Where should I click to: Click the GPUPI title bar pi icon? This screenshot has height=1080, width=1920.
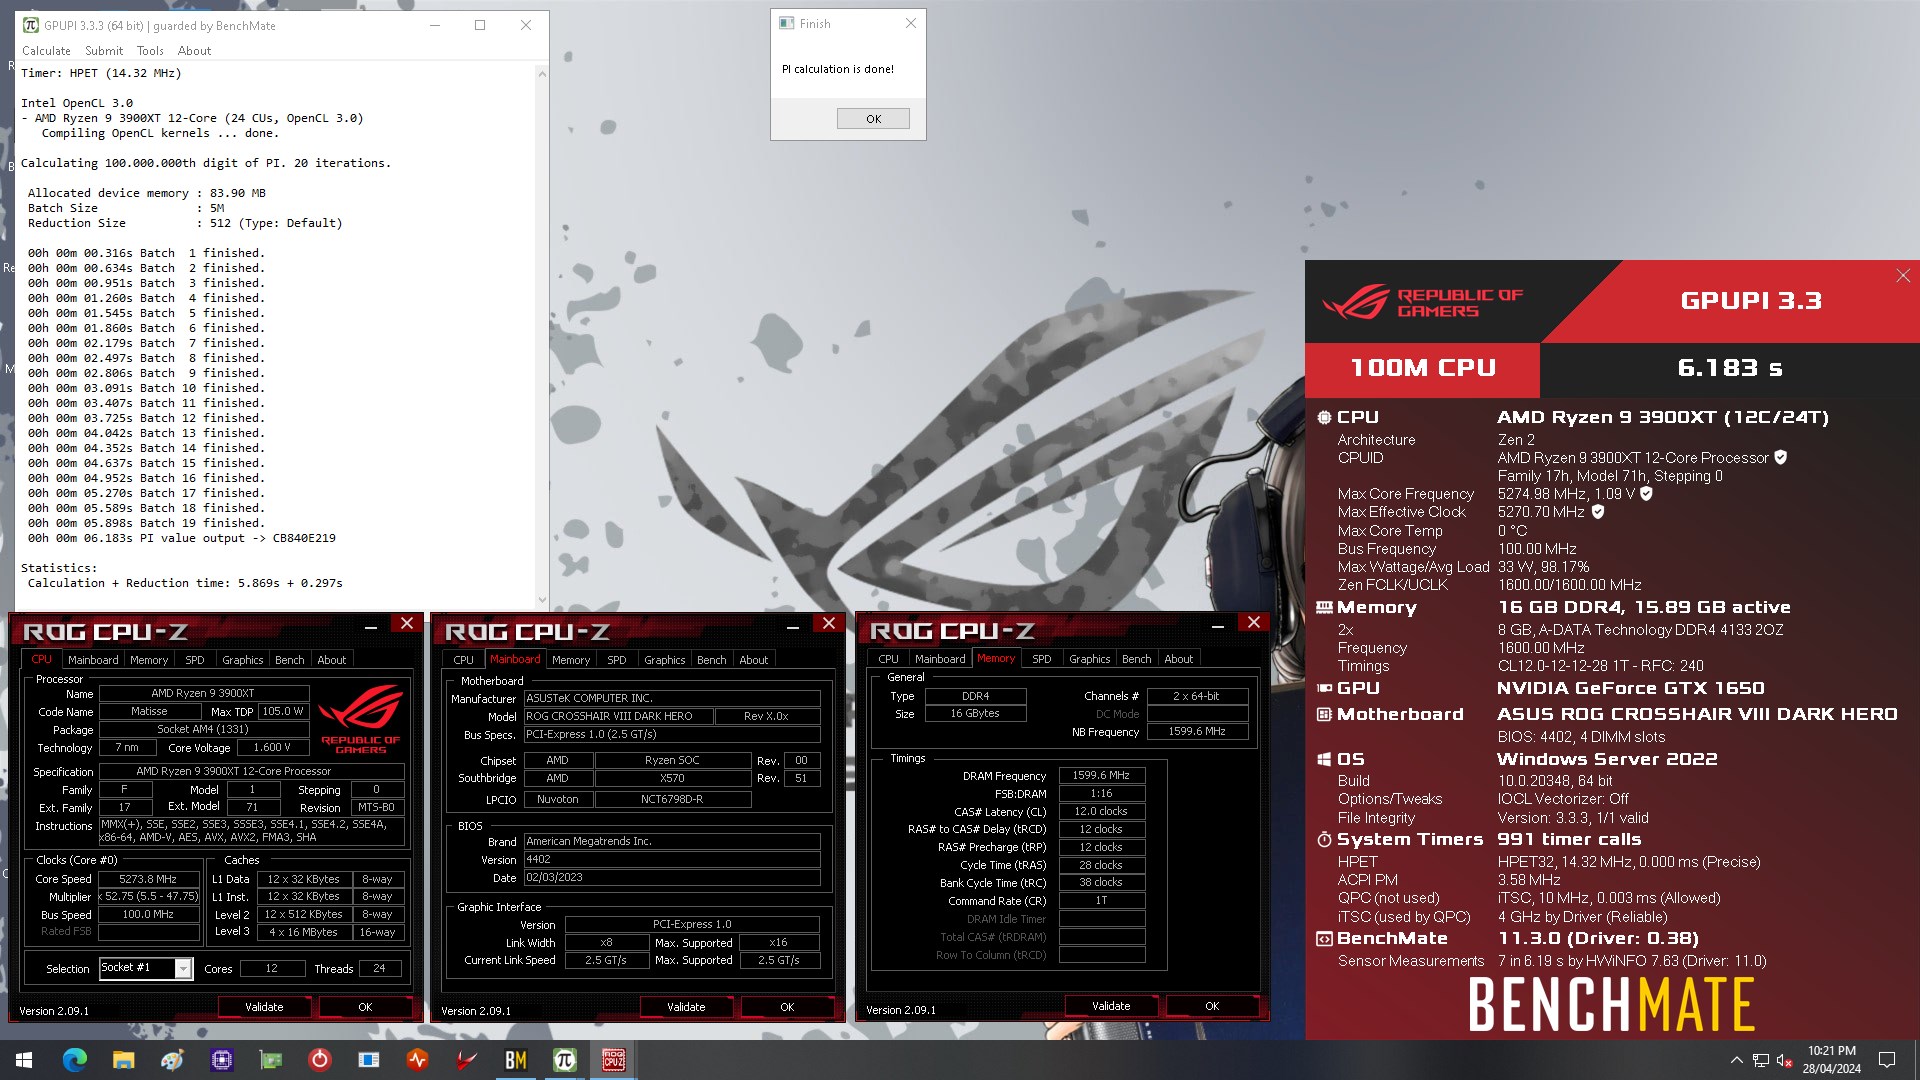[31, 25]
